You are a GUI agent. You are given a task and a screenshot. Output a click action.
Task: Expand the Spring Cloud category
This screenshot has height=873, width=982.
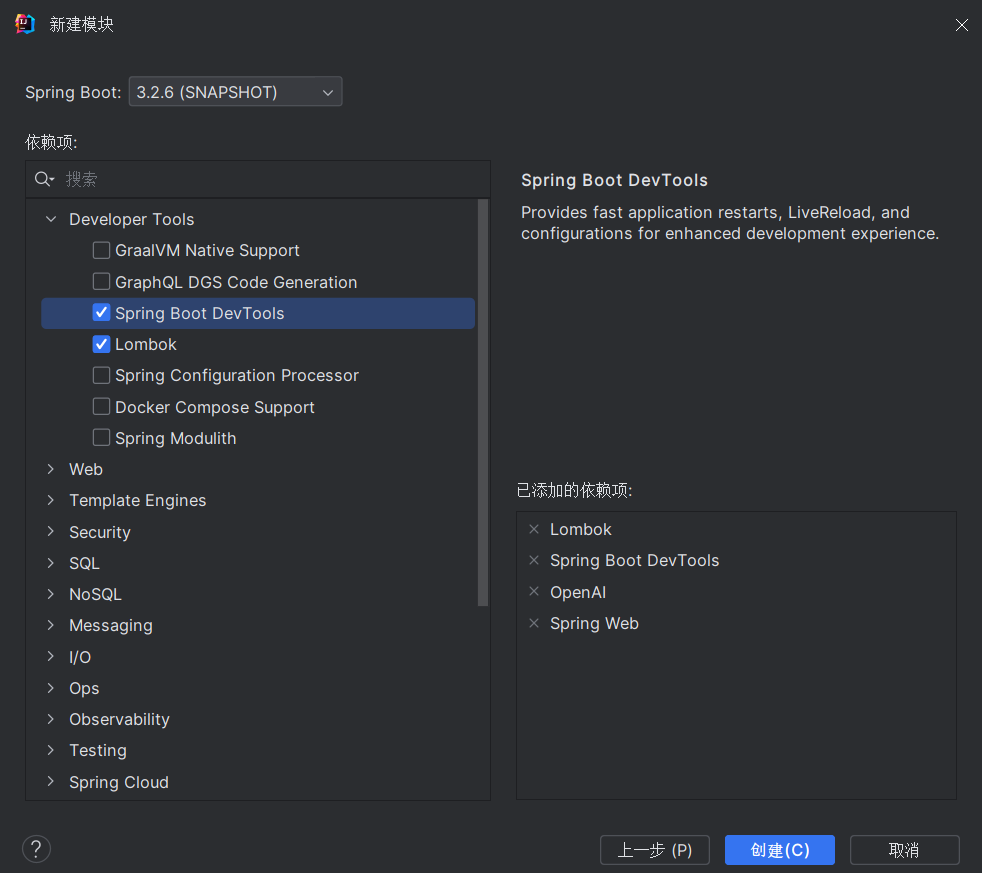(x=51, y=782)
